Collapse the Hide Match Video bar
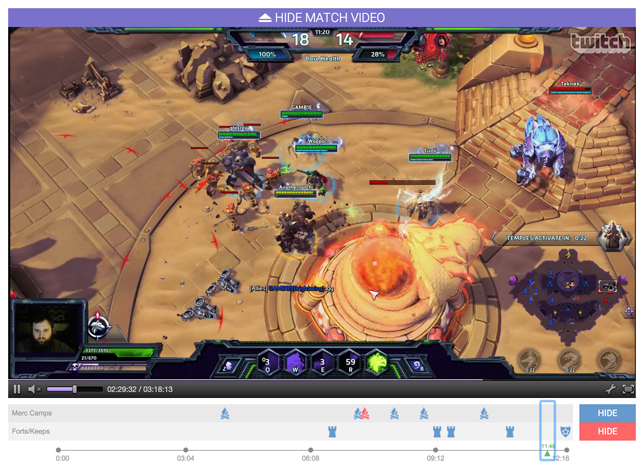The image size is (644, 472). tap(322, 18)
